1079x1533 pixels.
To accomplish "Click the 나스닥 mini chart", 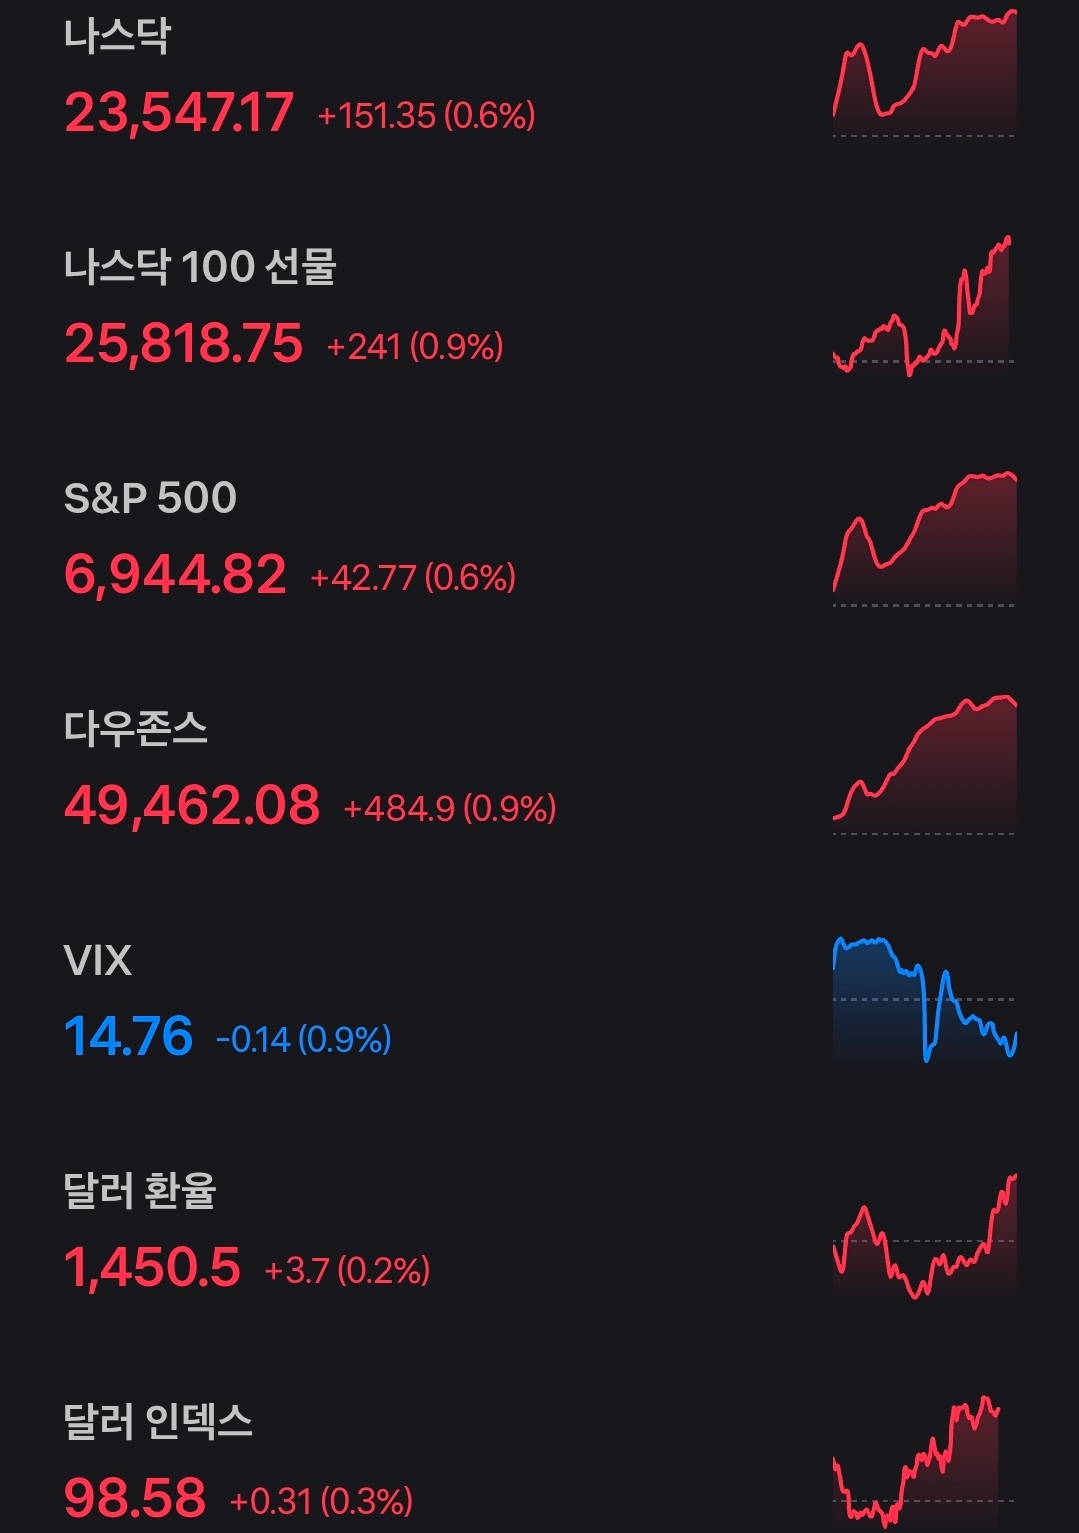I will click(924, 75).
